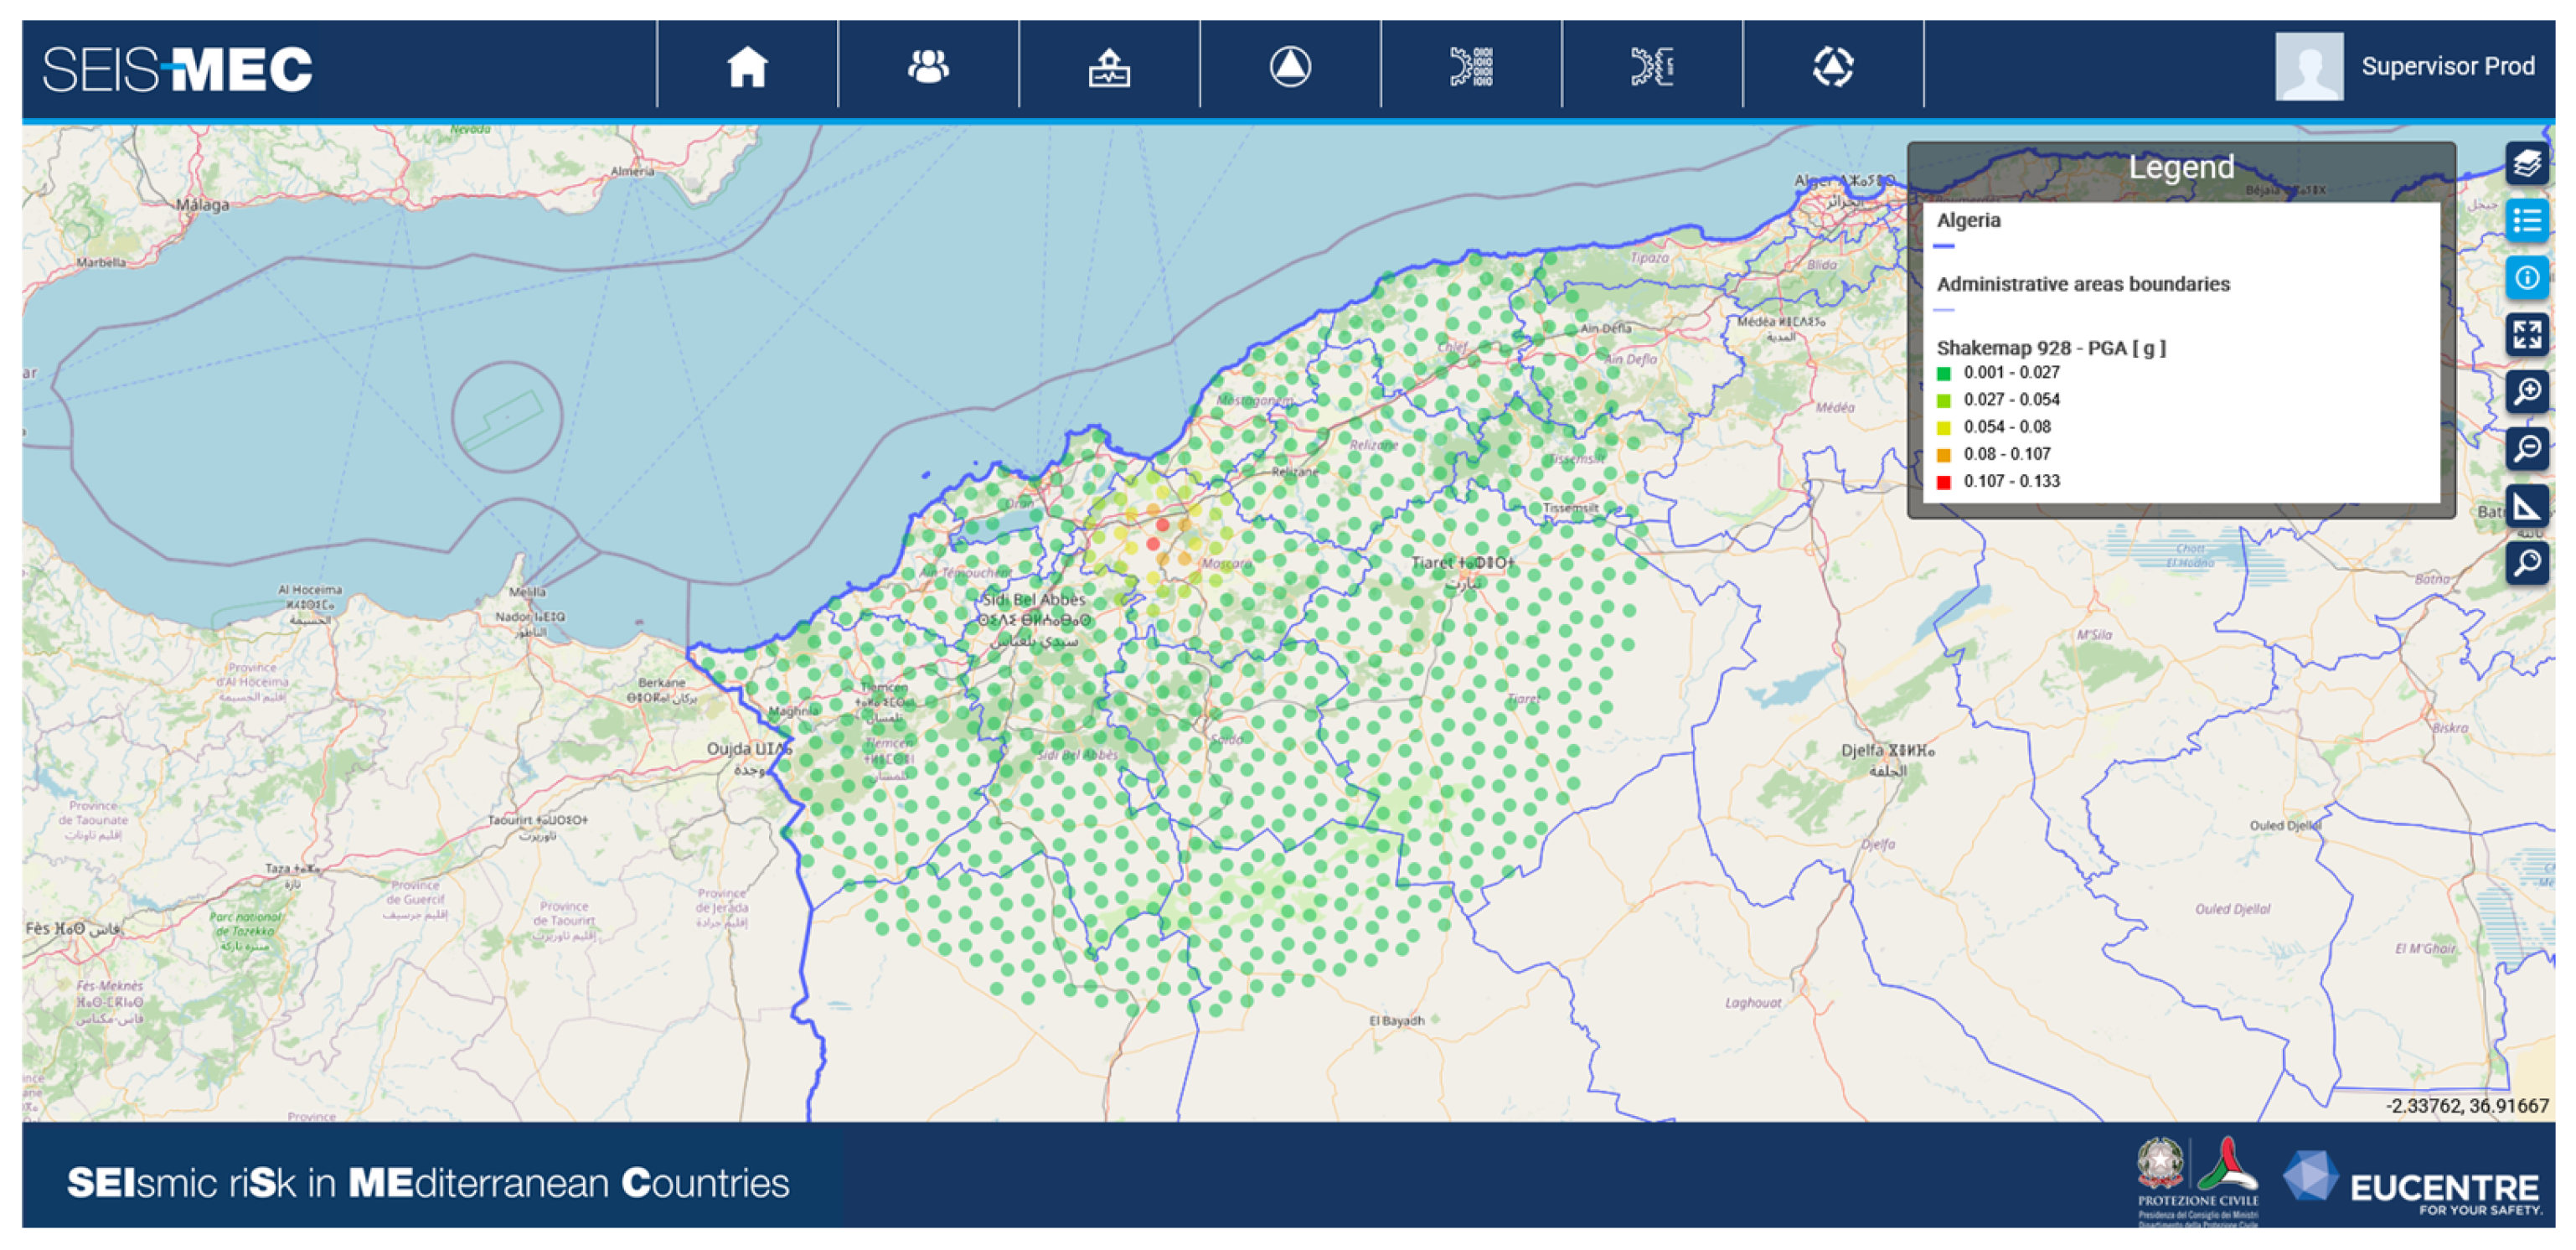Viewport: 2576px width, 1250px height.
Task: Open the map search magnifier tool
Action: click(2526, 563)
